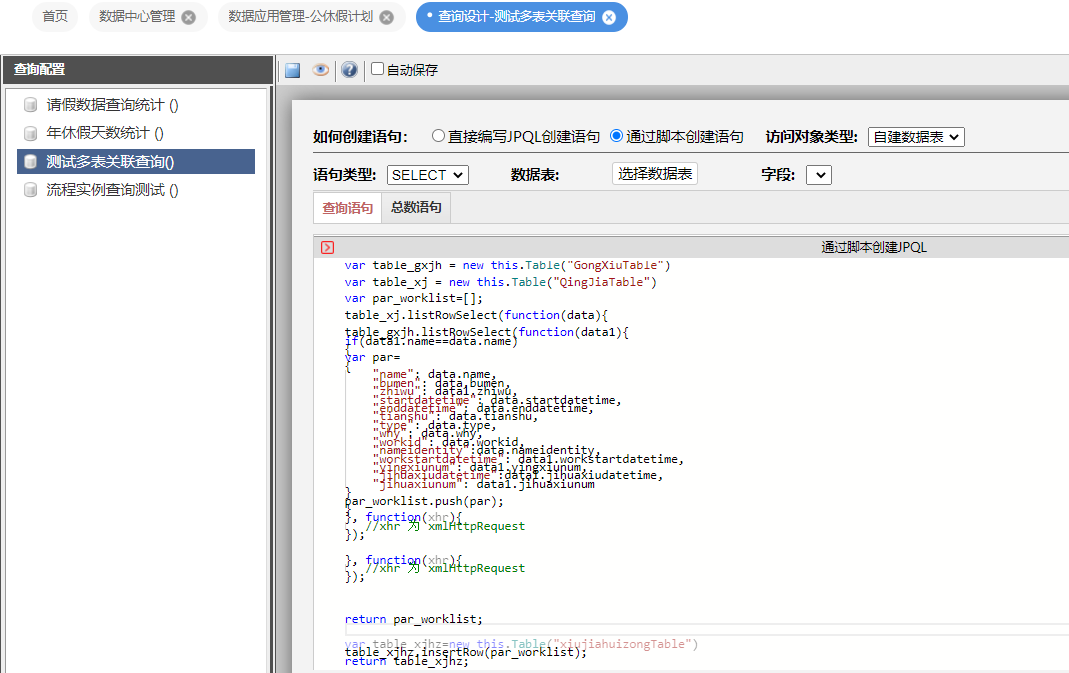This screenshot has width=1069, height=673.
Task: Switch to the 首页 tab
Action: [56, 17]
